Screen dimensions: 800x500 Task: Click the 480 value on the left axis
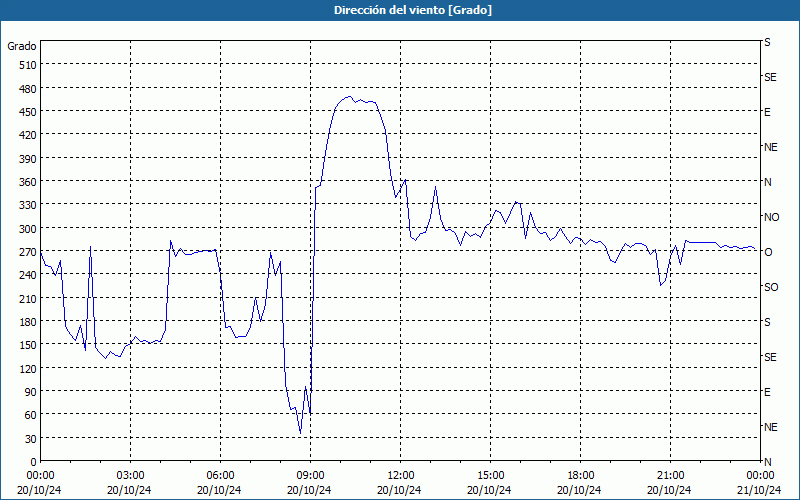click(x=28, y=89)
